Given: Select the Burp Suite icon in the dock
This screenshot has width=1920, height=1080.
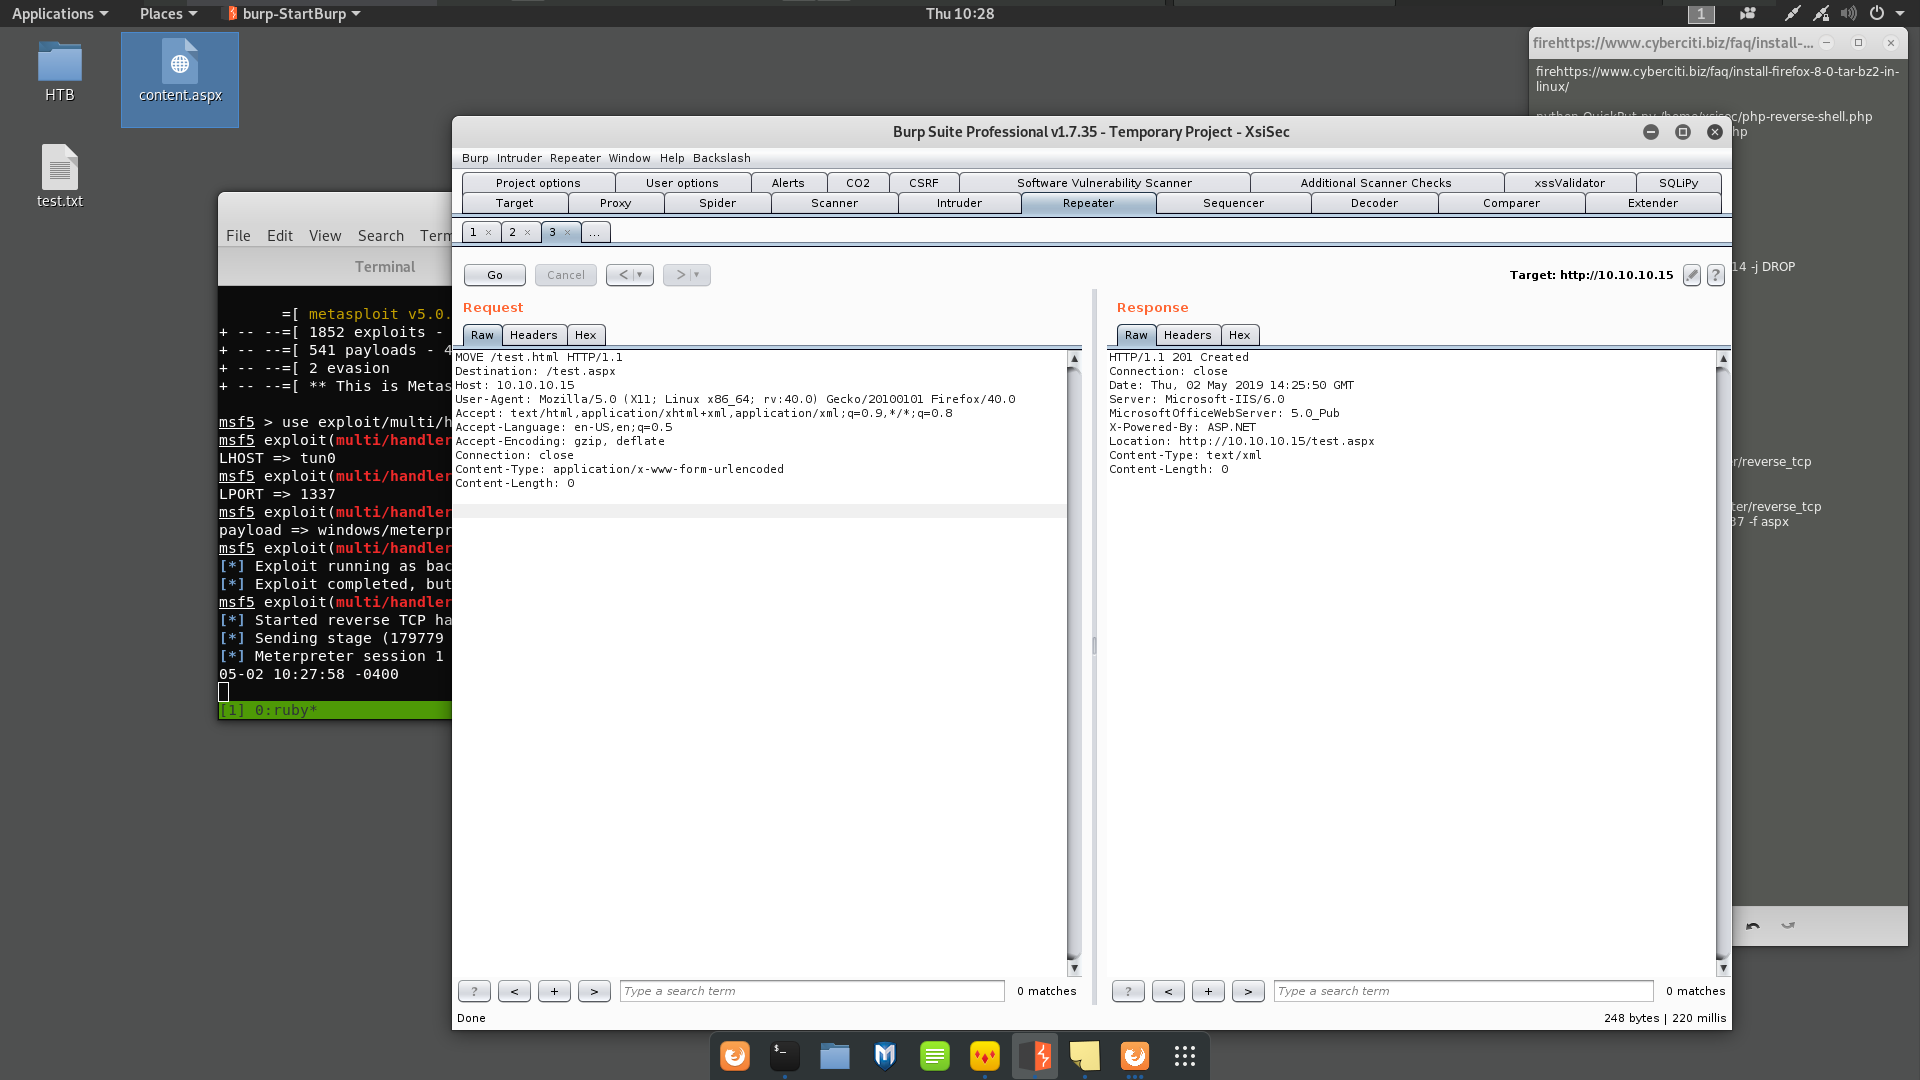Looking at the screenshot, I should coord(1035,1056).
